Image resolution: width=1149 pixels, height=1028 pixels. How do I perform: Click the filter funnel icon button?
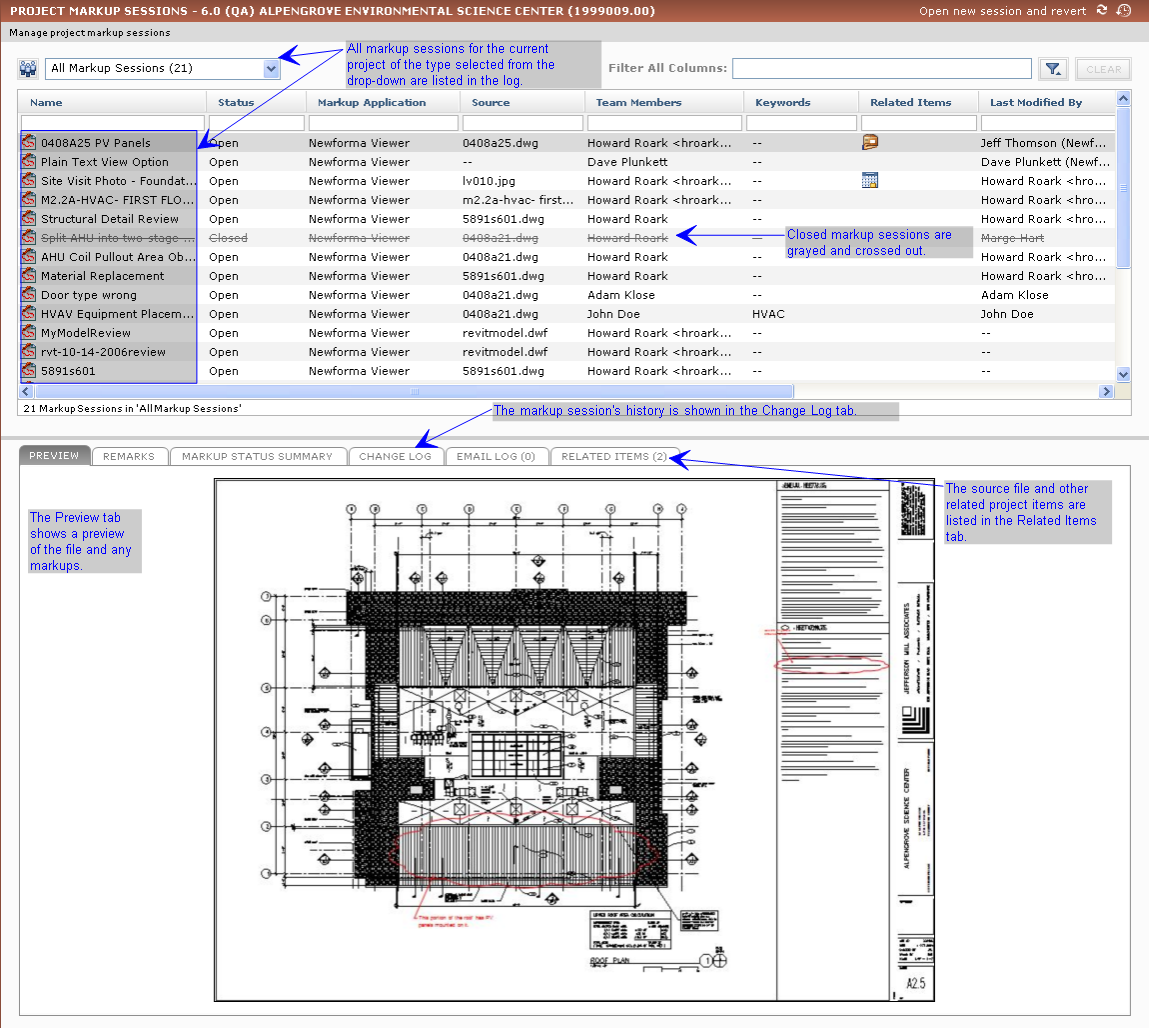[x=1053, y=69]
